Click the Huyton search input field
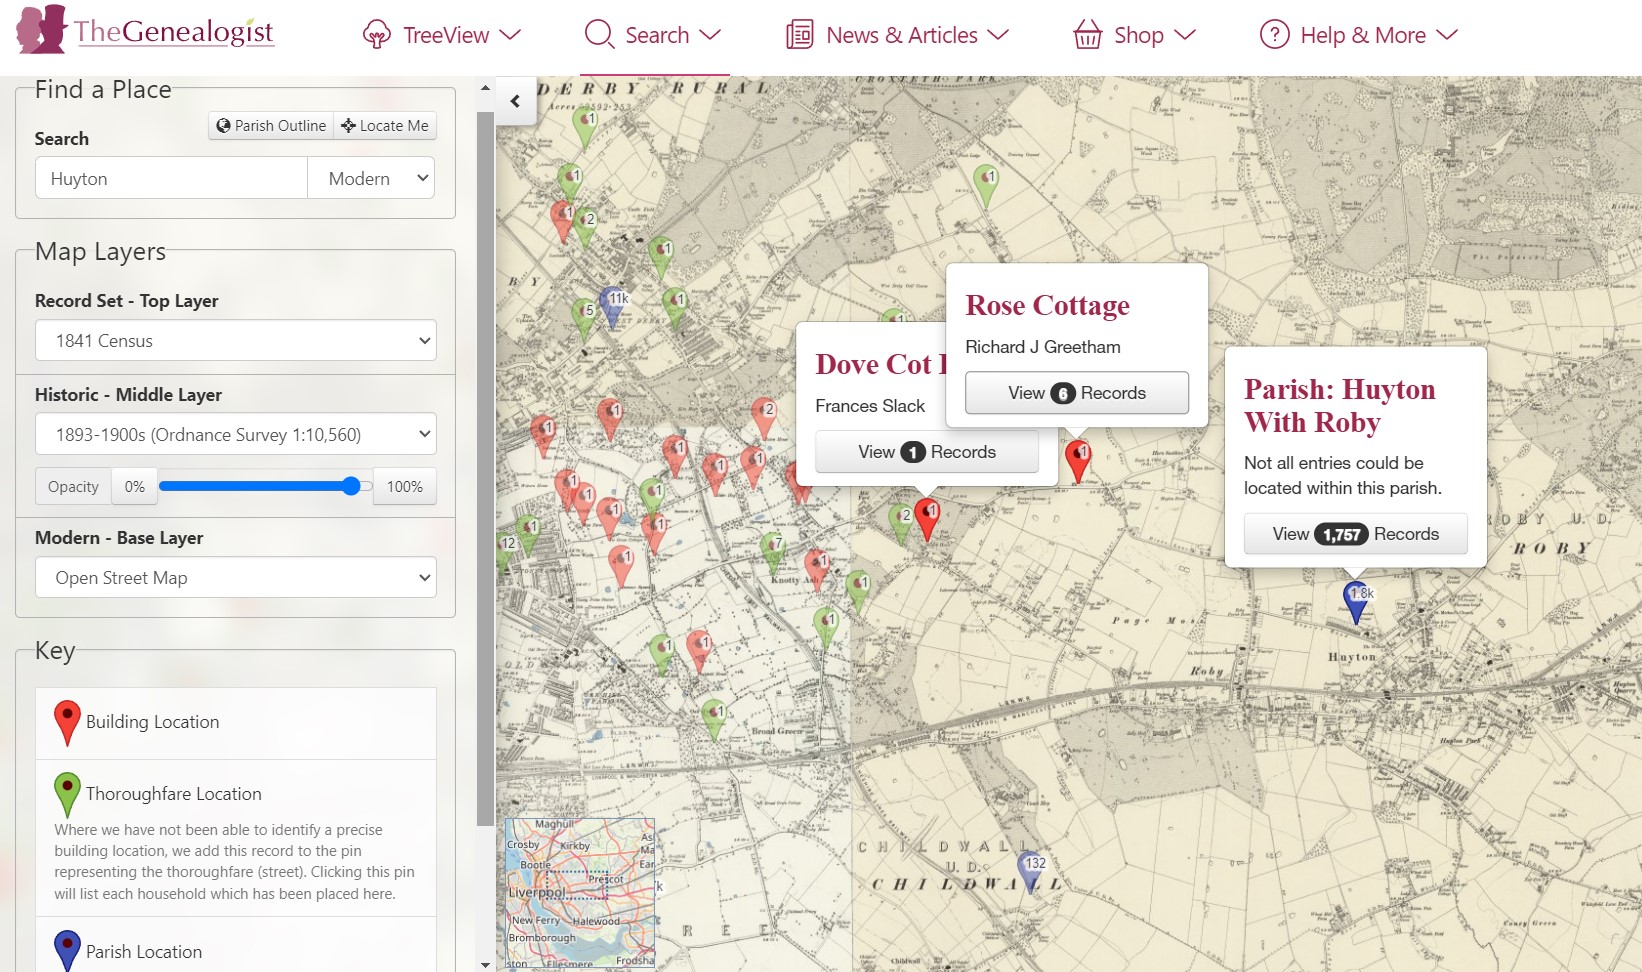Viewport: 1642px width, 972px height. (170, 177)
